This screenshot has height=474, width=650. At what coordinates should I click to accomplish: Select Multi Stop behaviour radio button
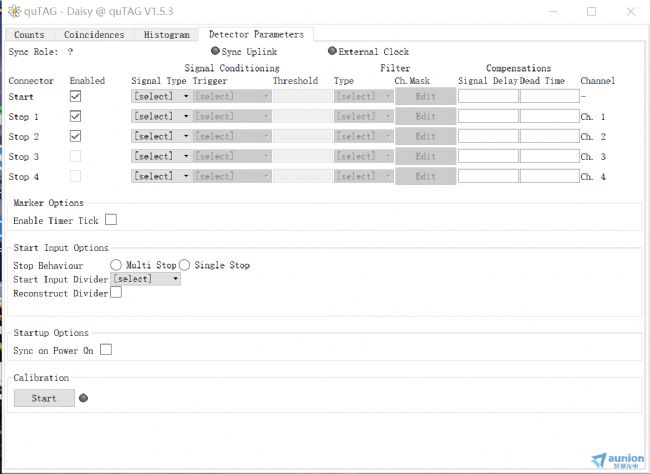[x=116, y=265]
